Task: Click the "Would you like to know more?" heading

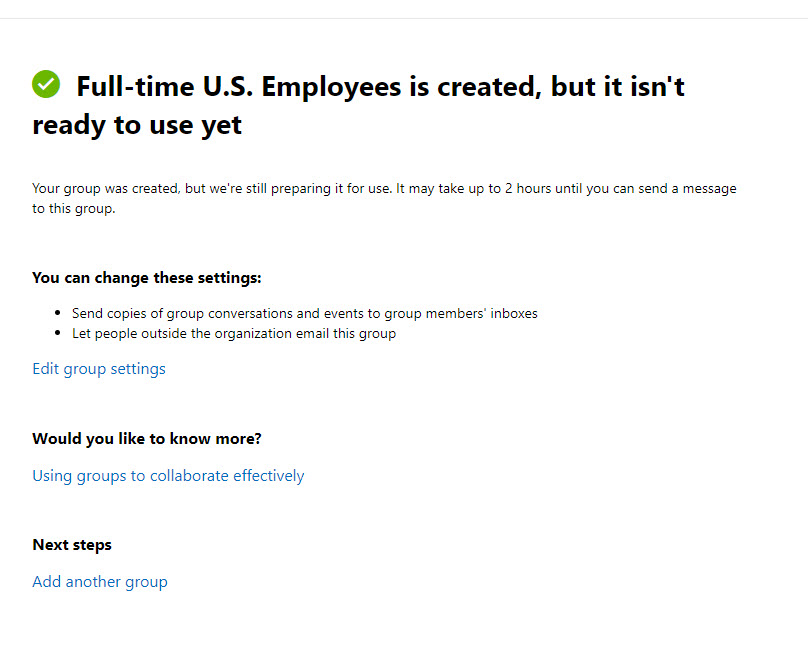Action: [153, 439]
